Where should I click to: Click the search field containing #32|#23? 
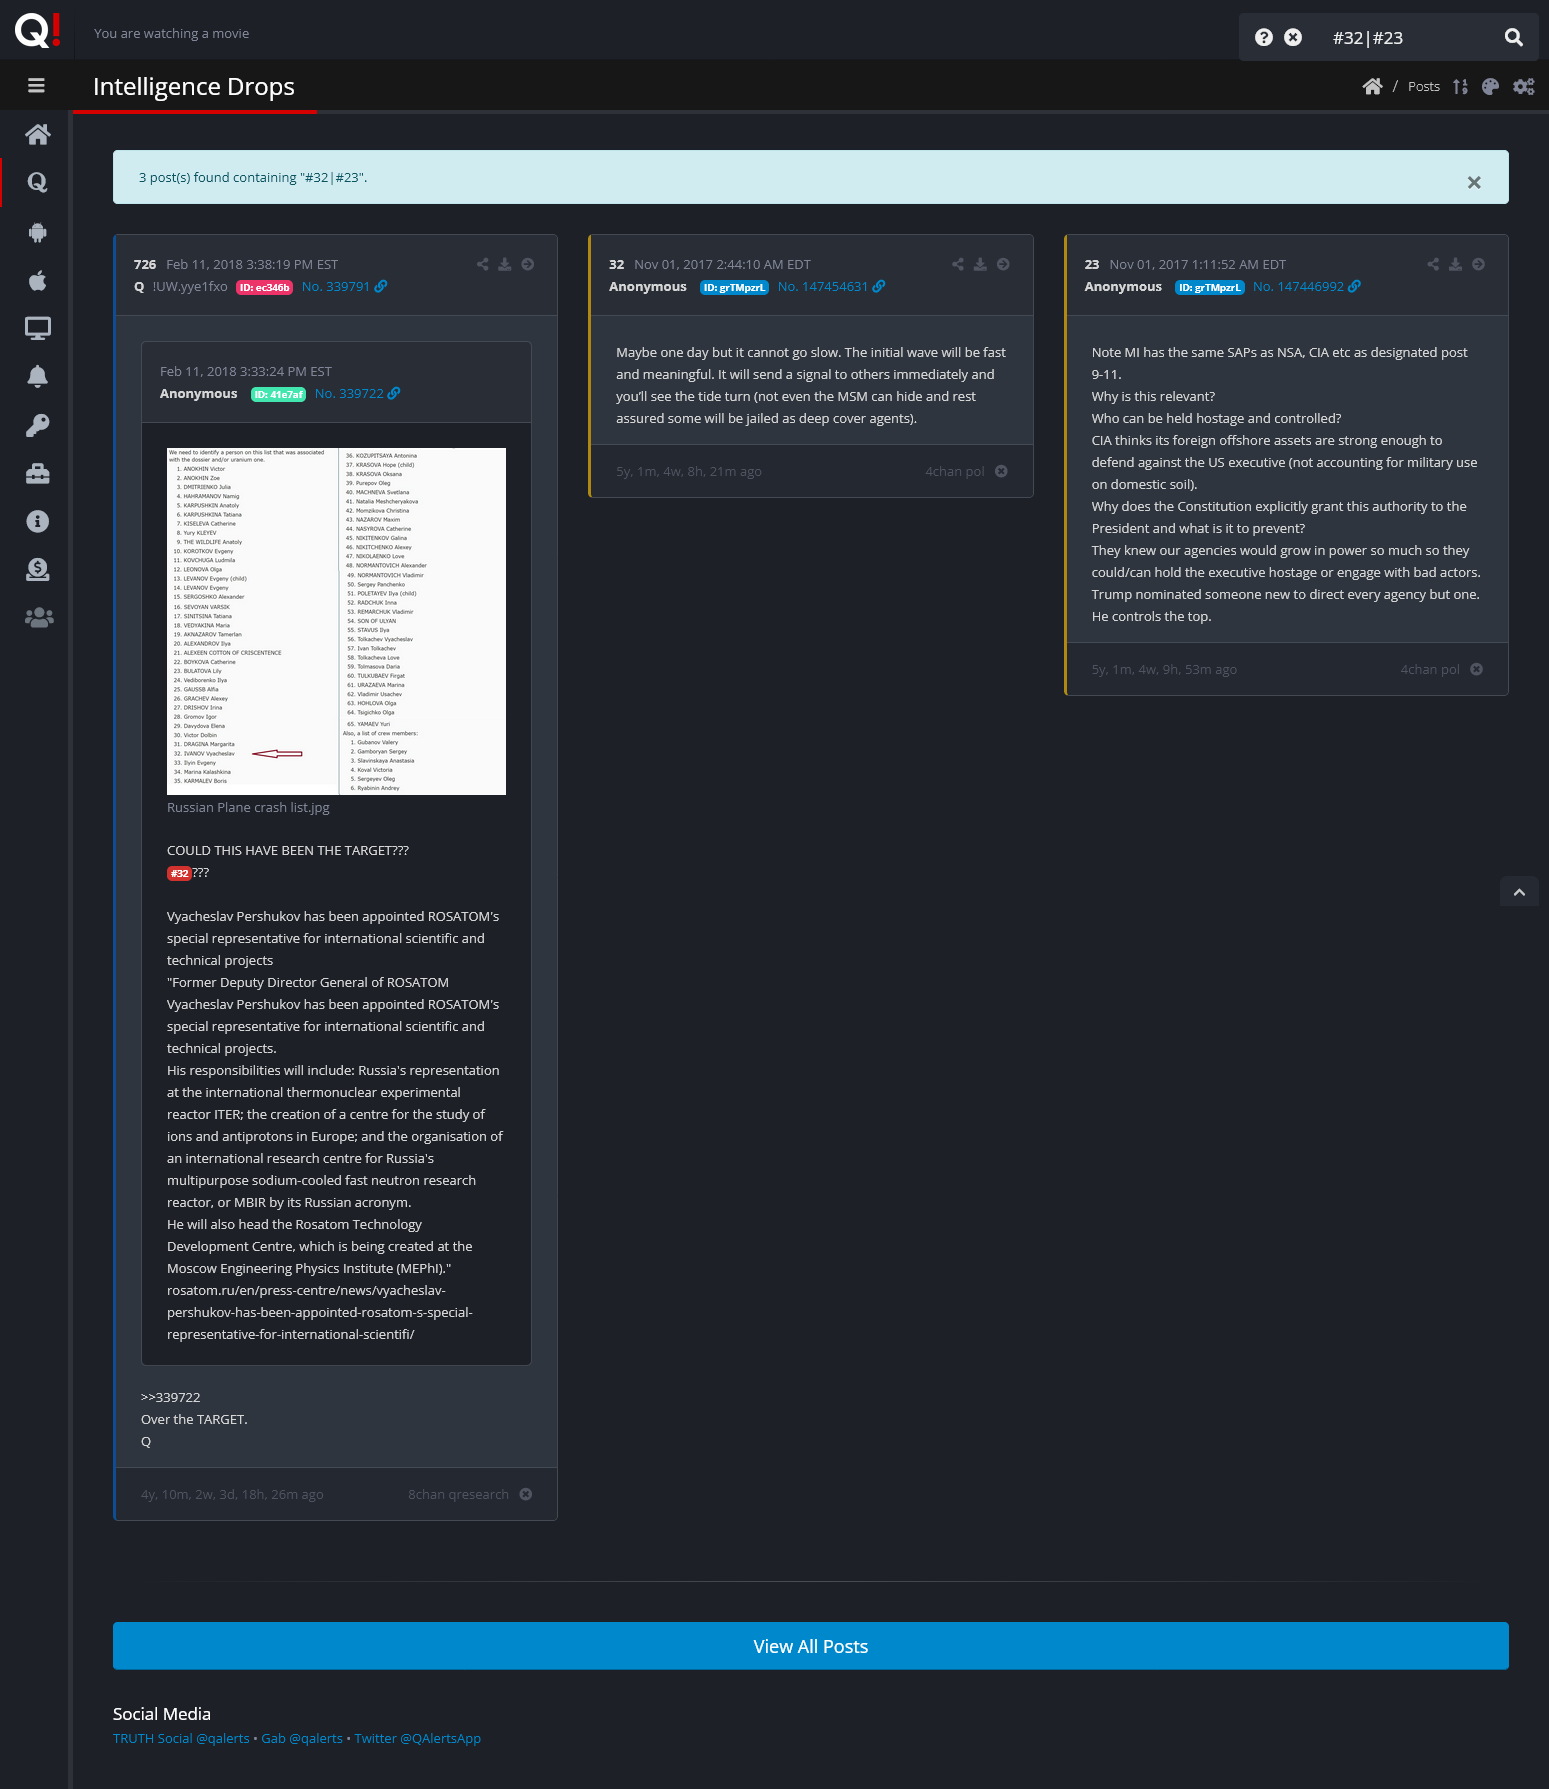(x=1410, y=38)
